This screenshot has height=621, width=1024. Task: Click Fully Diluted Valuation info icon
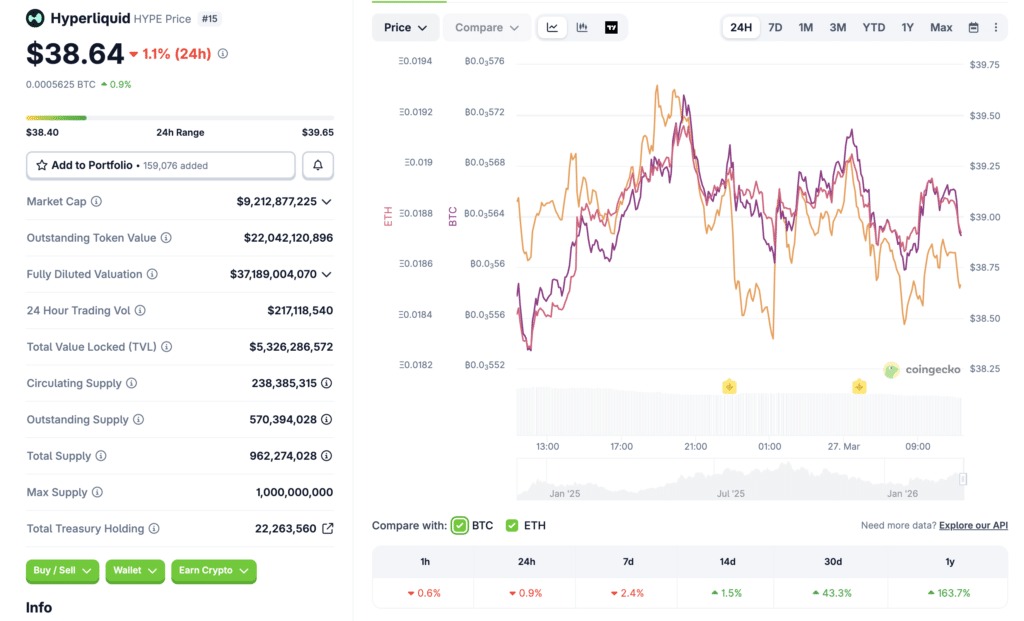(152, 274)
